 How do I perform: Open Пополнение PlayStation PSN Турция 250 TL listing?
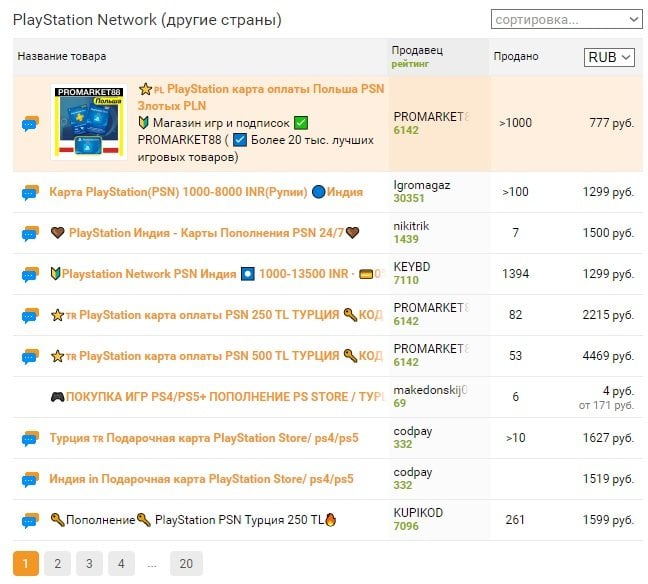193,520
